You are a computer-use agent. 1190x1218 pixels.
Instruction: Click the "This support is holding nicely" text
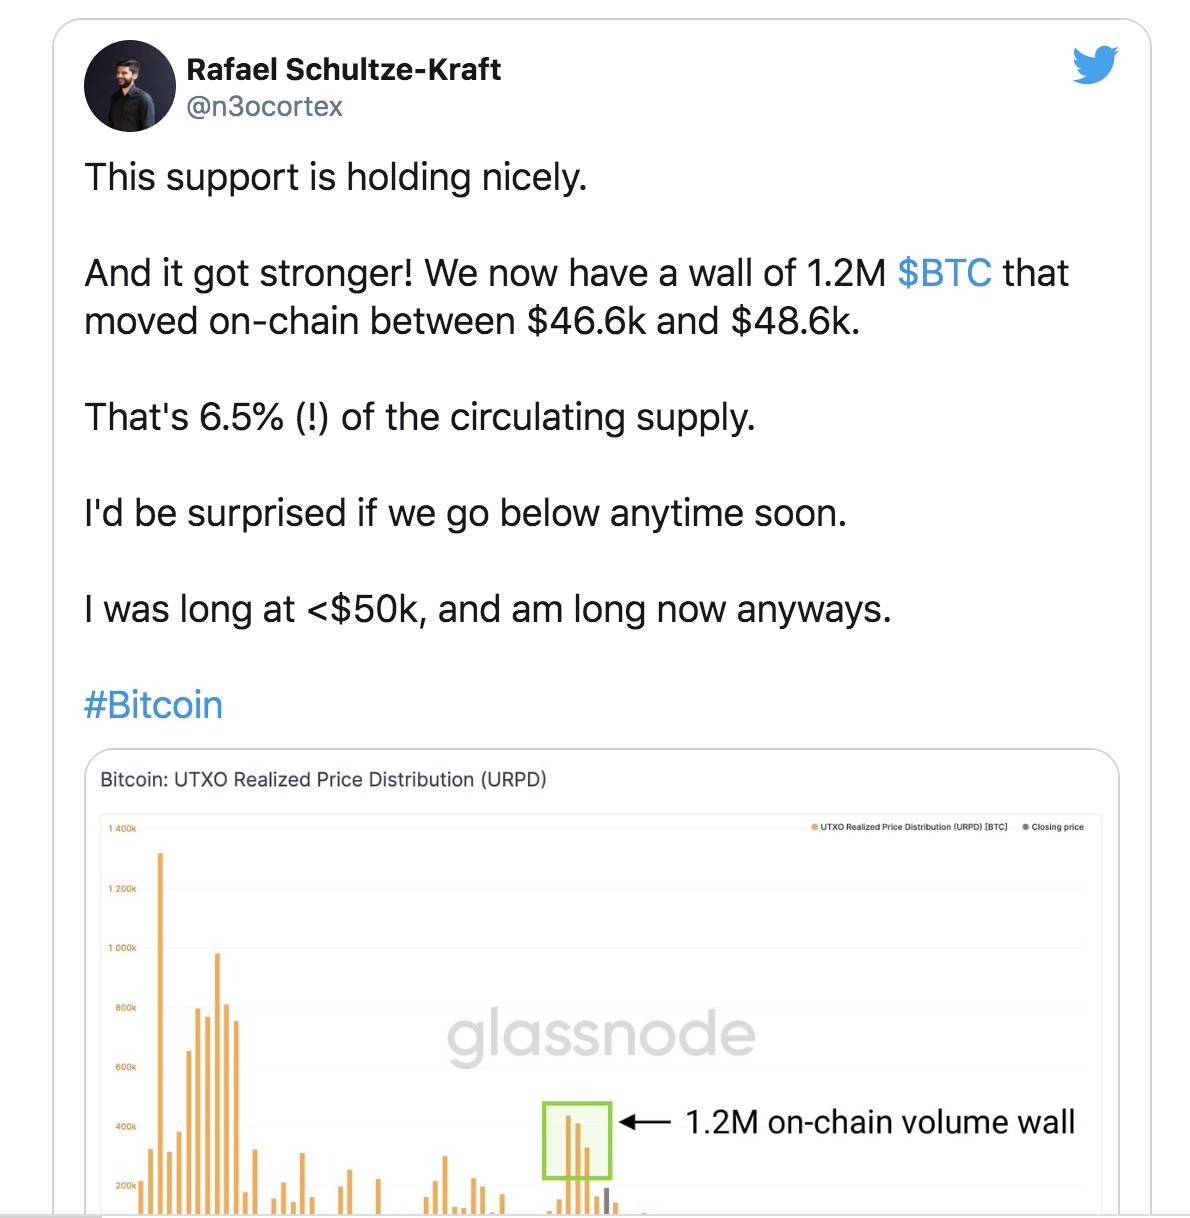[335, 177]
